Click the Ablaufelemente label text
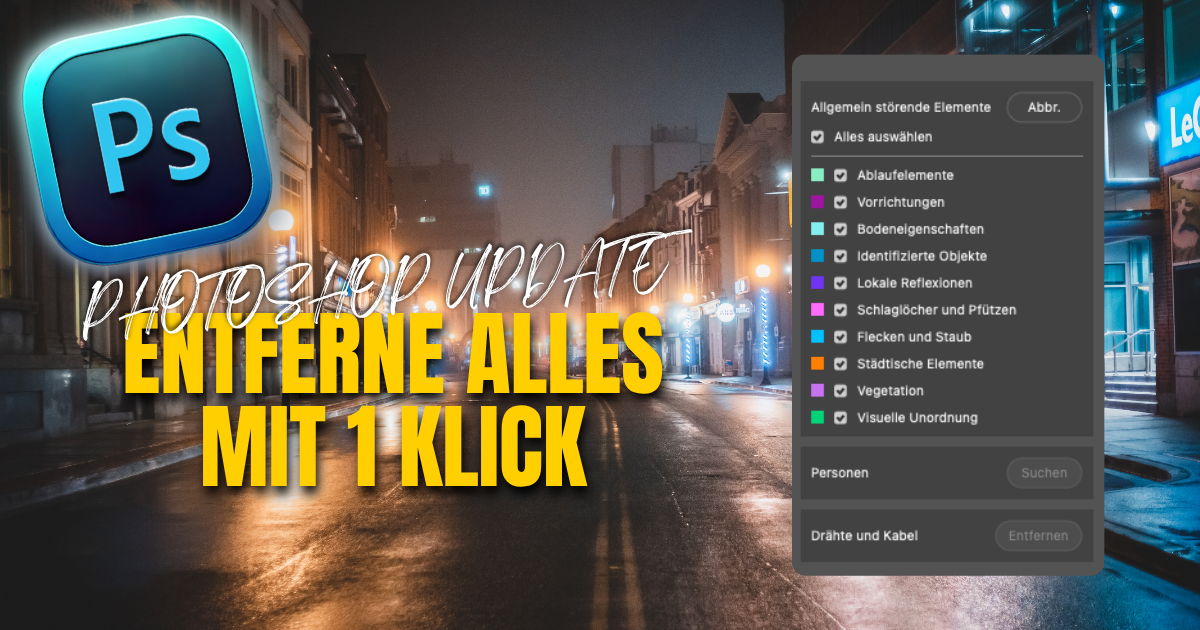Image resolution: width=1200 pixels, height=630 pixels. click(905, 175)
